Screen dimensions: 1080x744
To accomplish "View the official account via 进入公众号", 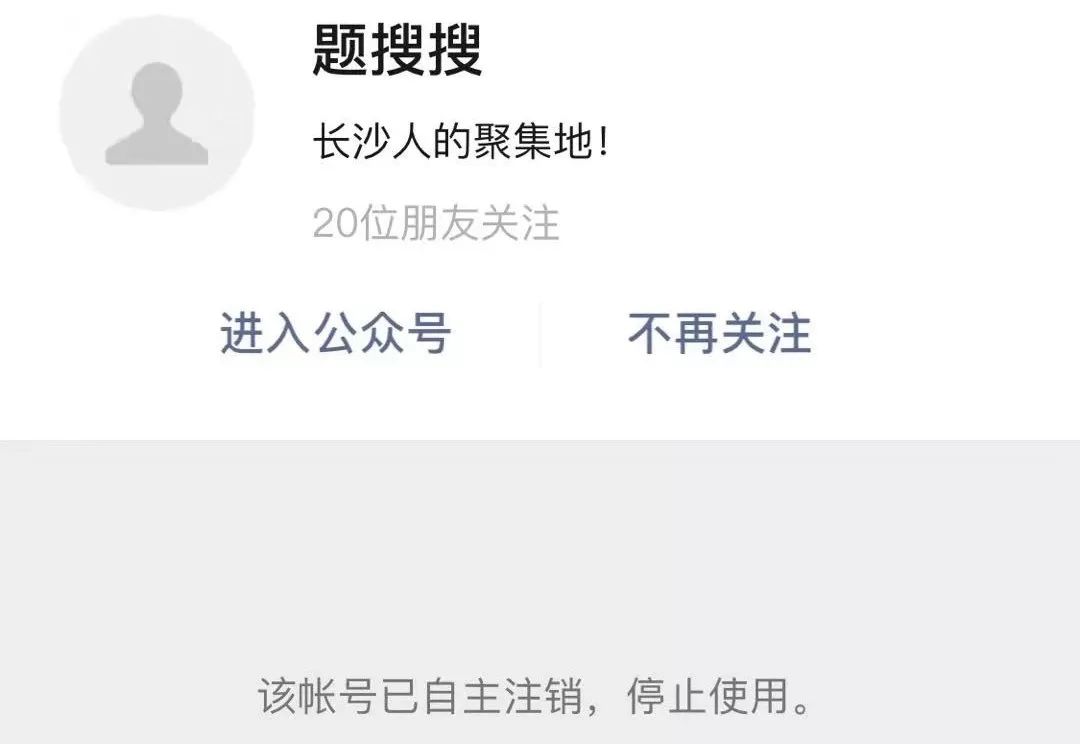I will [335, 333].
